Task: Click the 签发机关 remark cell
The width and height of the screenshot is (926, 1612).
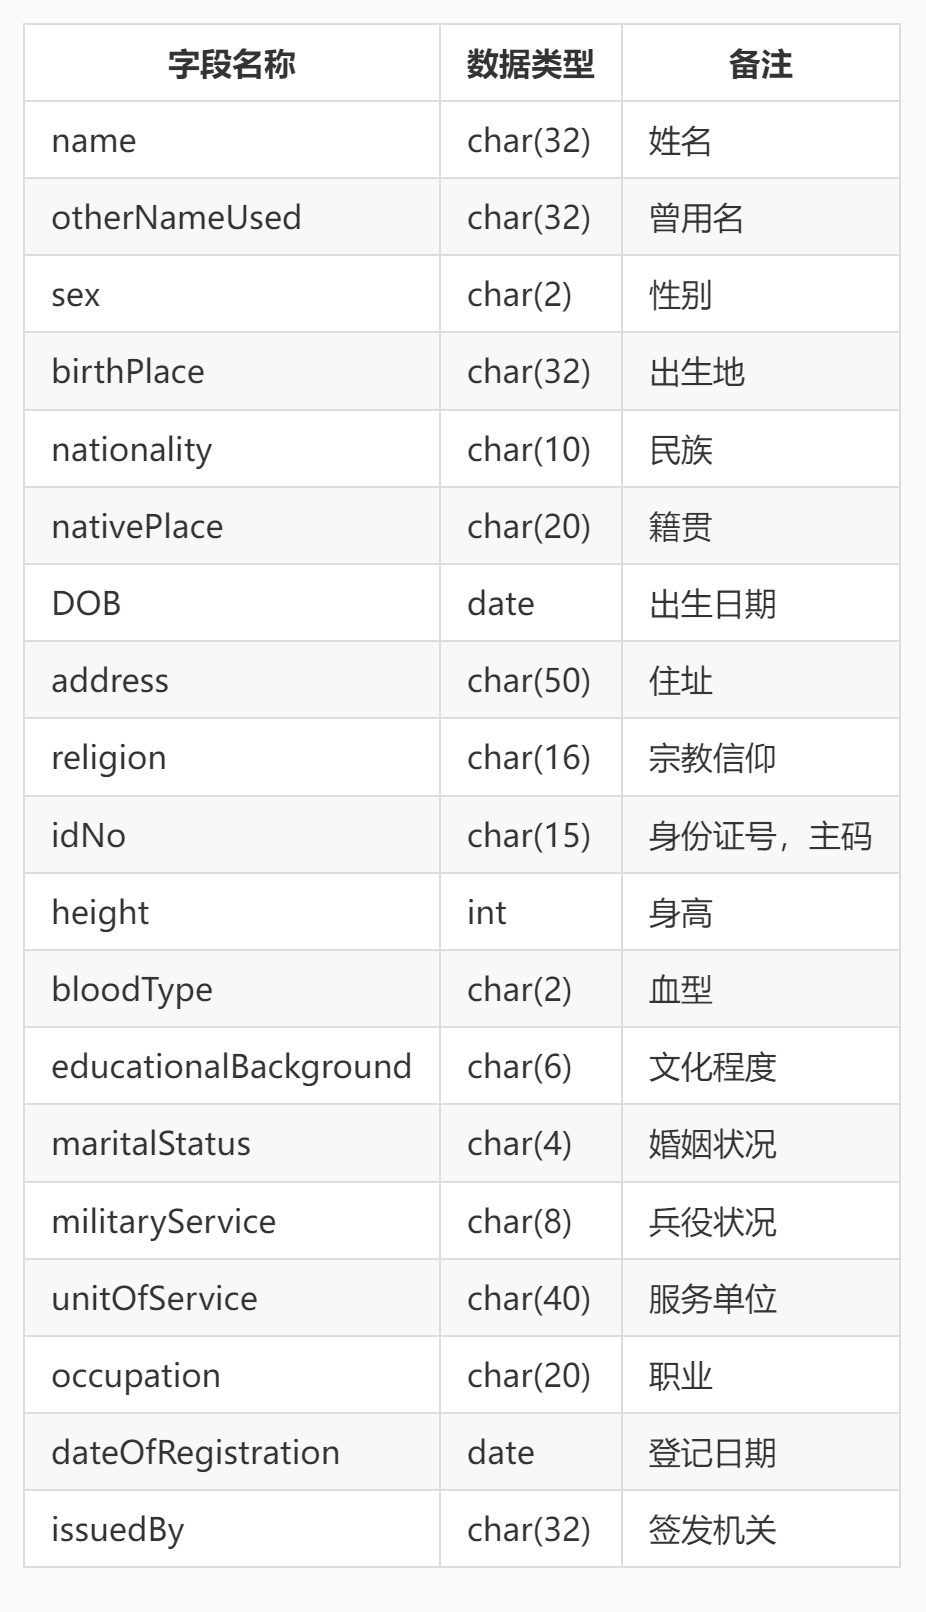Action: 712,1530
